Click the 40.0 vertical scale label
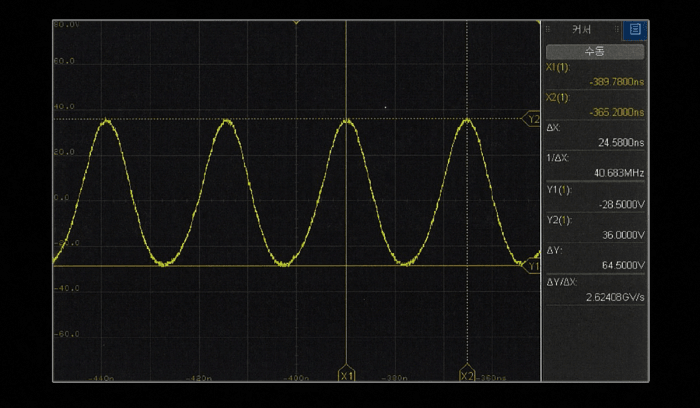This screenshot has width=700, height=408. [64, 106]
